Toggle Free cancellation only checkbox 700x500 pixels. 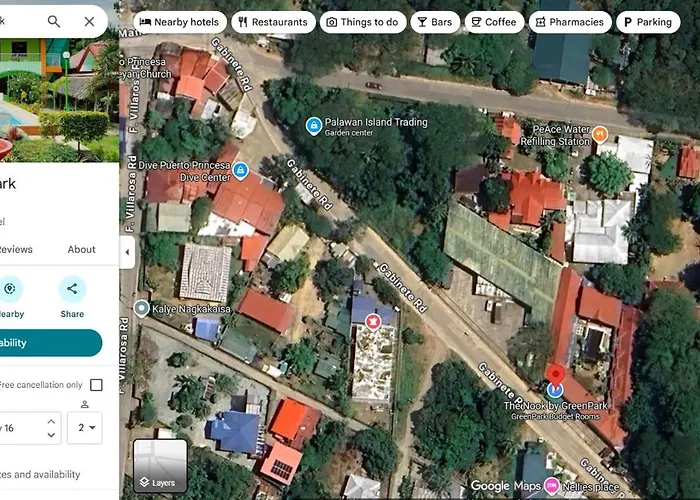(96, 385)
